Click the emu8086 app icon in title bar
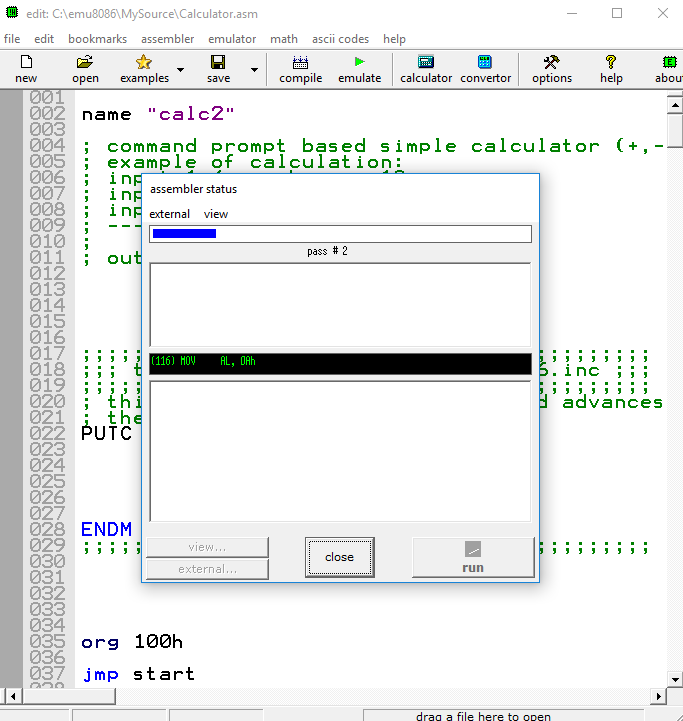 12,12
